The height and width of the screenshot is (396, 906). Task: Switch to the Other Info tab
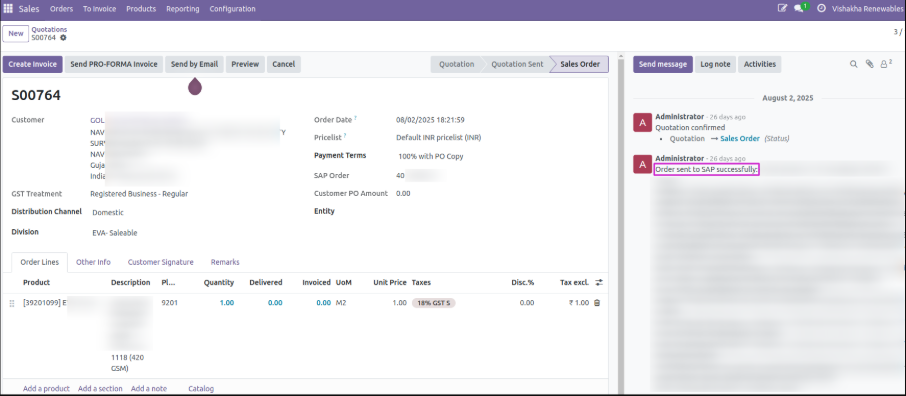point(93,262)
